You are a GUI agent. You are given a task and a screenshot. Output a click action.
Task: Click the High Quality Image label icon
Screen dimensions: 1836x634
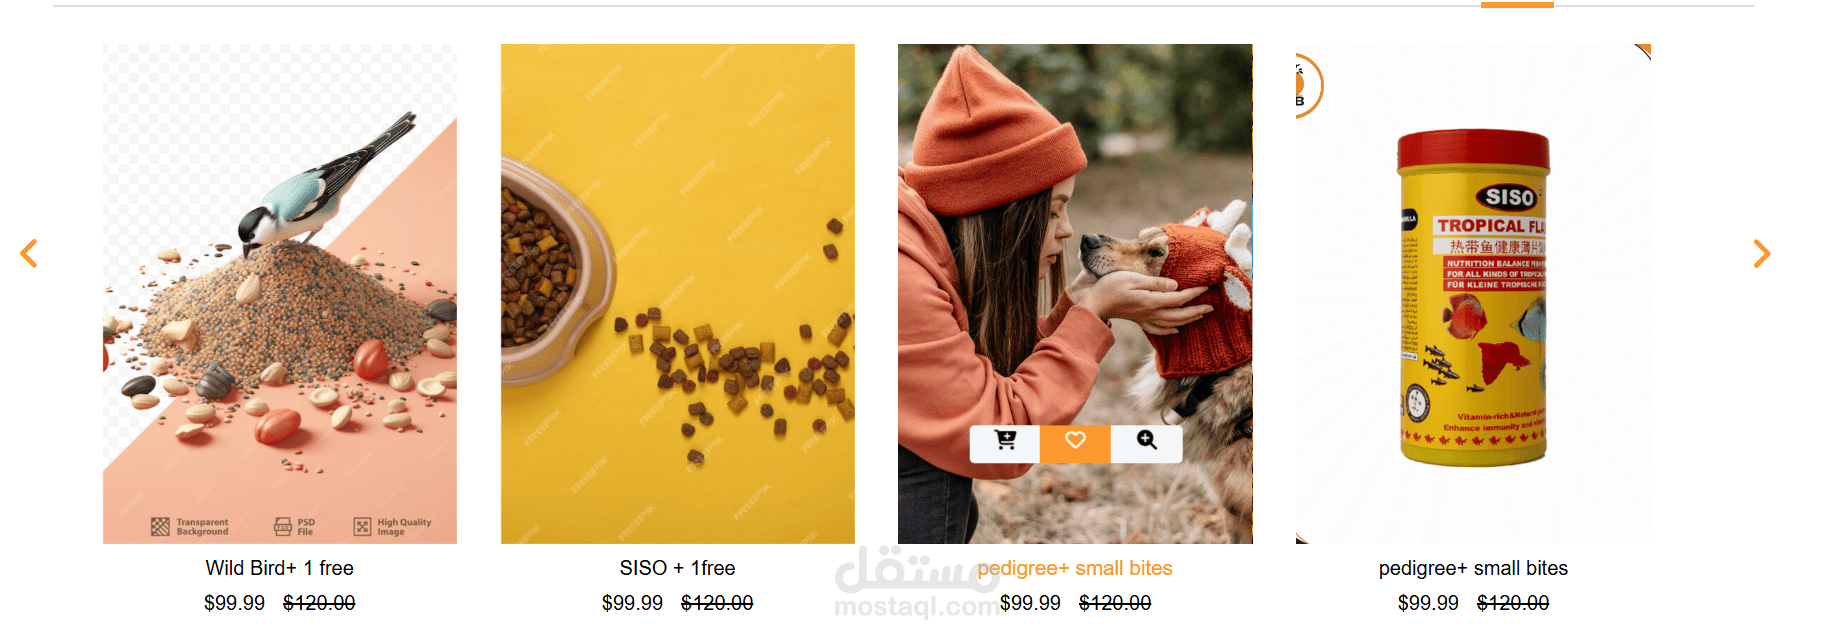[x=362, y=527]
